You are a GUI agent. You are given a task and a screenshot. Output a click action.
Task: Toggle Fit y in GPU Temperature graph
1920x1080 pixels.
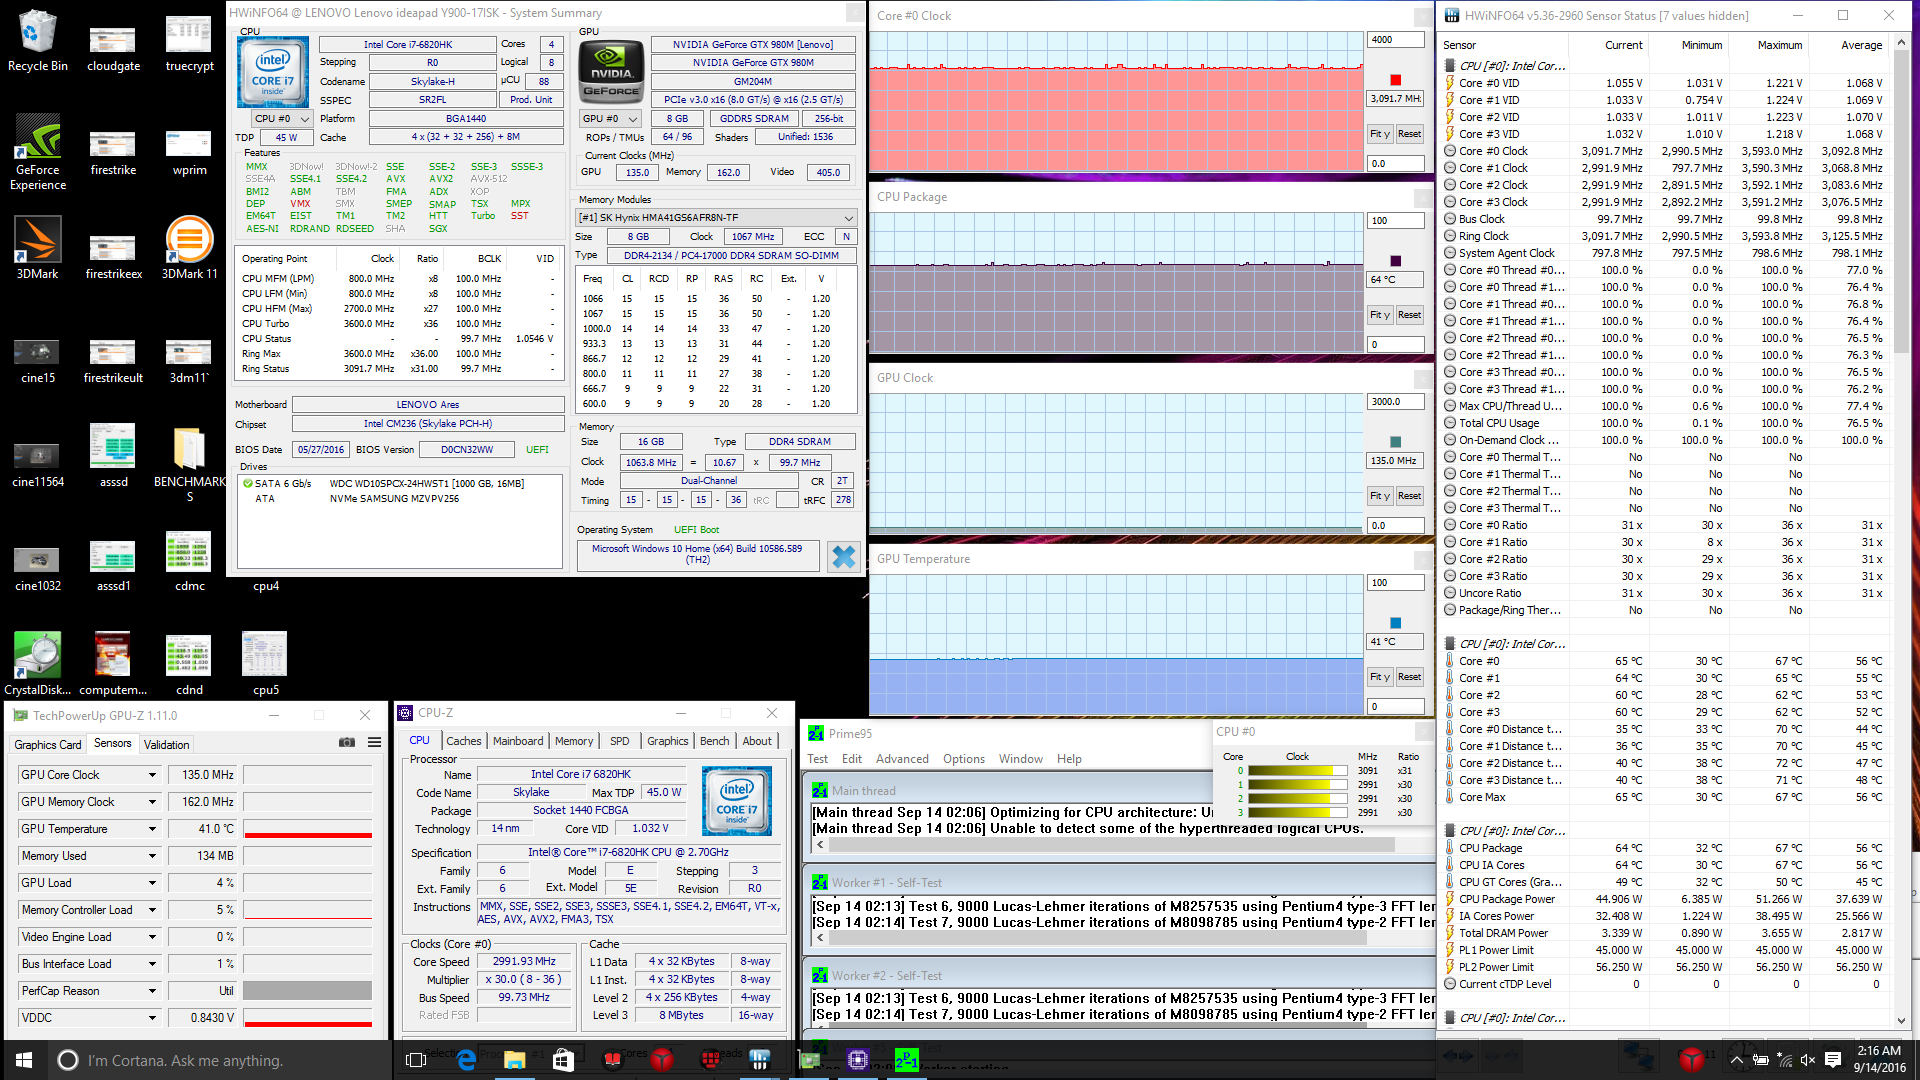1380,677
